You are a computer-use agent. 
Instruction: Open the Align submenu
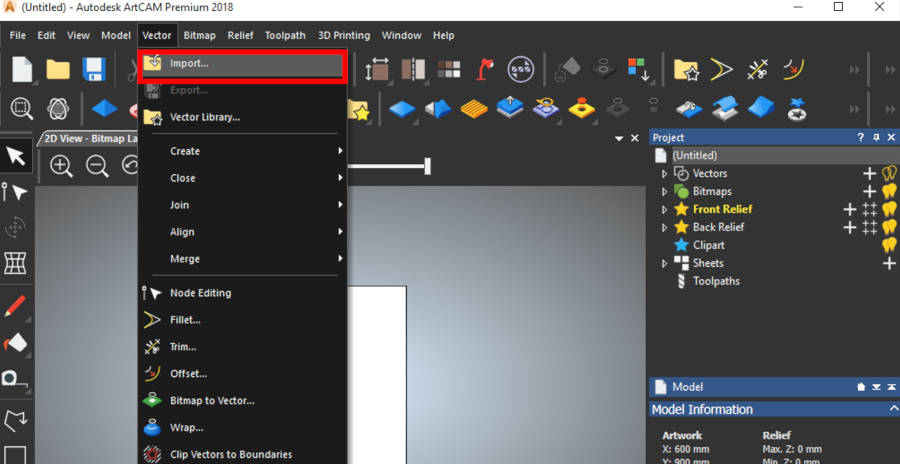(x=242, y=232)
